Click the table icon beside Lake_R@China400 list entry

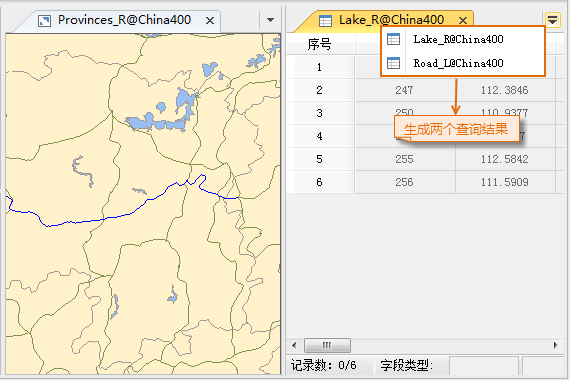pos(393,39)
